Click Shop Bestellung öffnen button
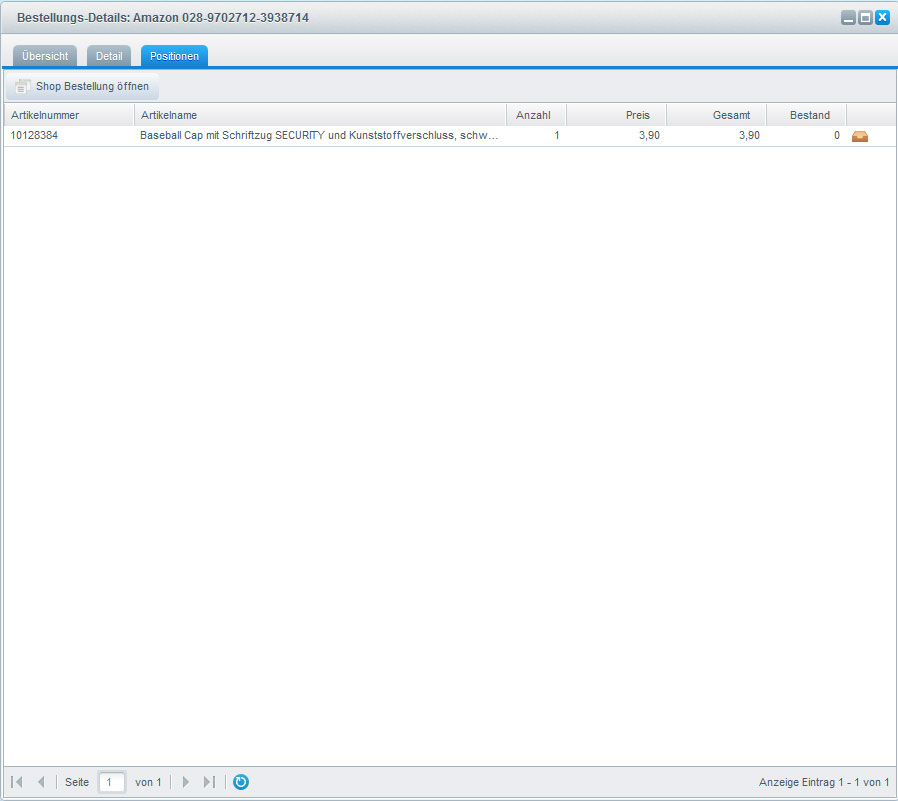898x801 pixels. (x=82, y=86)
